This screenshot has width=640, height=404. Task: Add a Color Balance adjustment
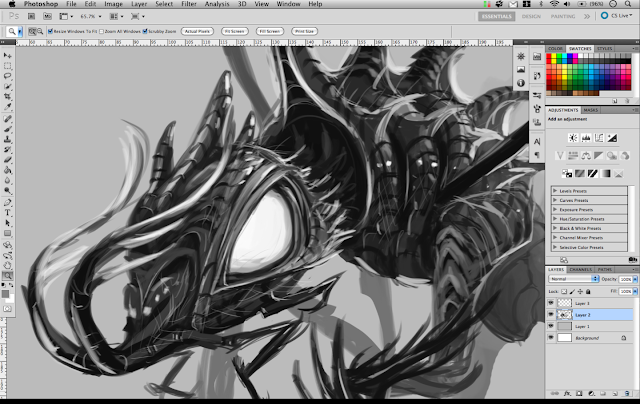click(x=586, y=155)
